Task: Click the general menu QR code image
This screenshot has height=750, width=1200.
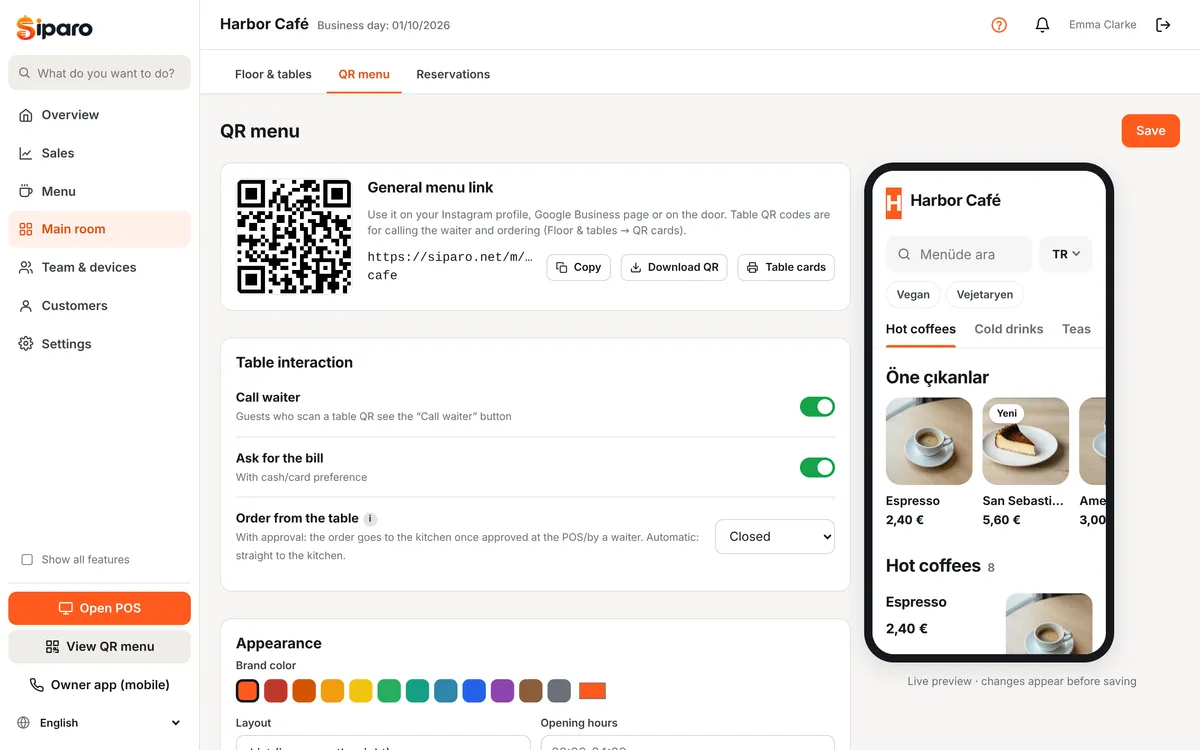Action: tap(294, 237)
